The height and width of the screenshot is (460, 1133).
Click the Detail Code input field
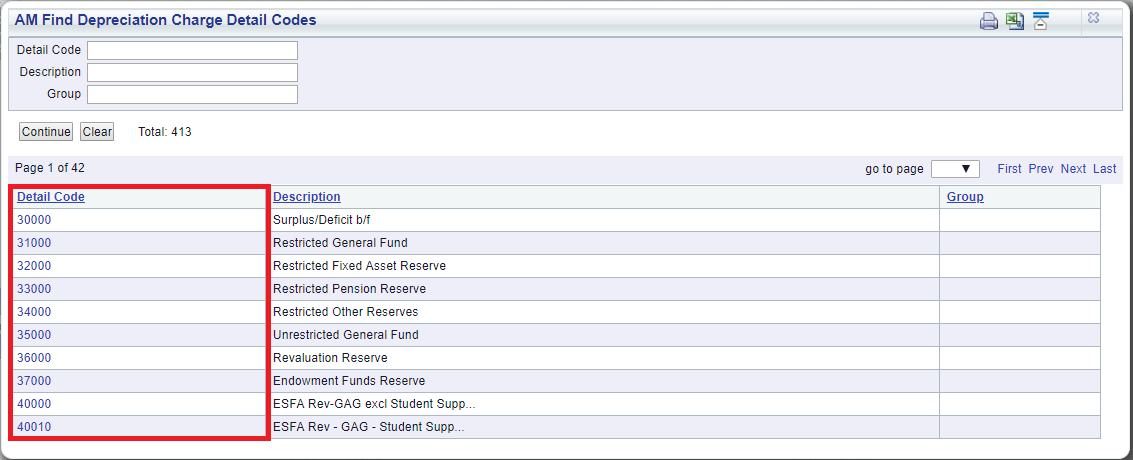pos(192,51)
